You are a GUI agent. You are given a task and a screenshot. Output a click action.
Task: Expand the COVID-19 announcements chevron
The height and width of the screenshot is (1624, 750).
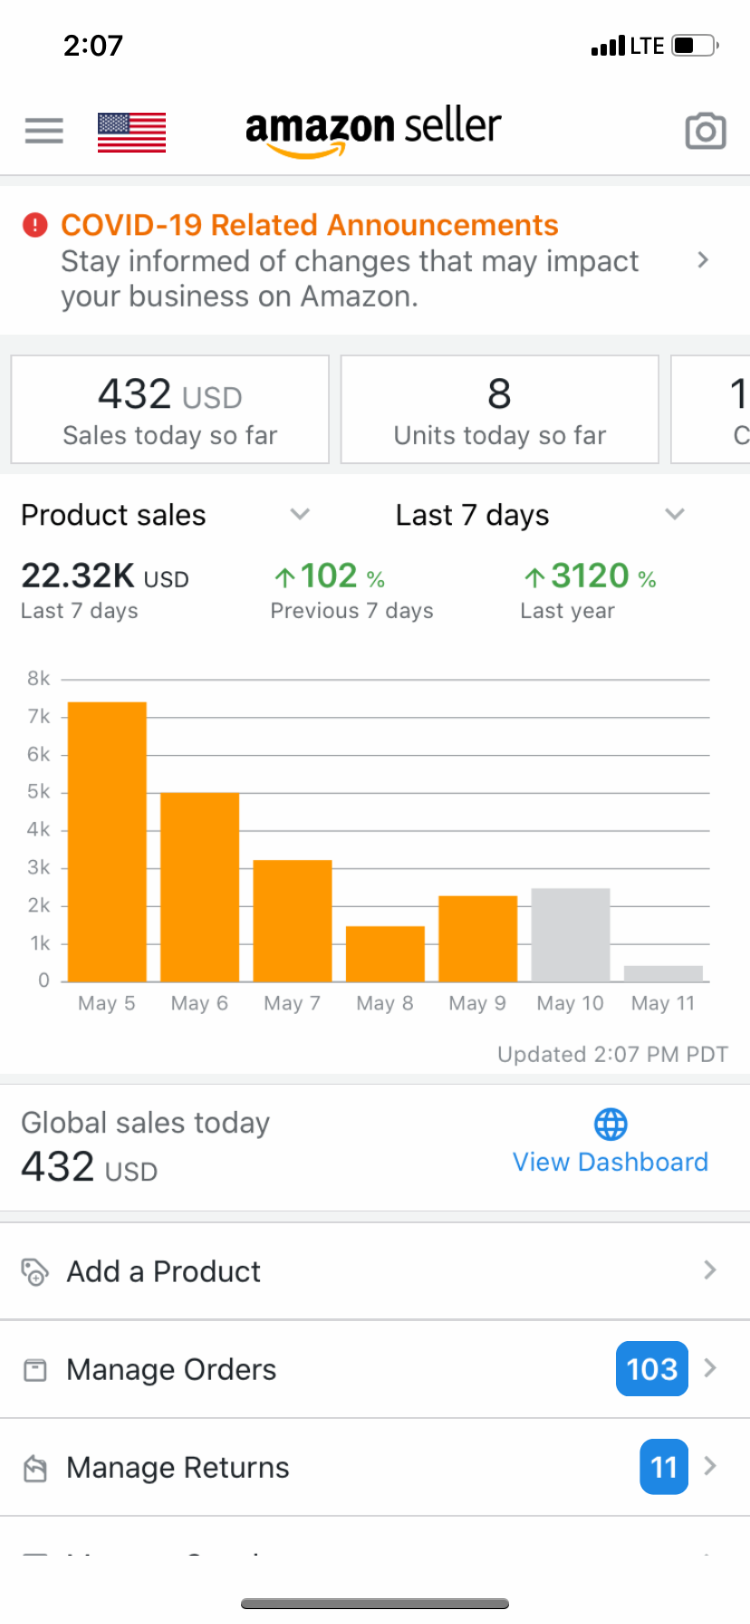pos(703,260)
